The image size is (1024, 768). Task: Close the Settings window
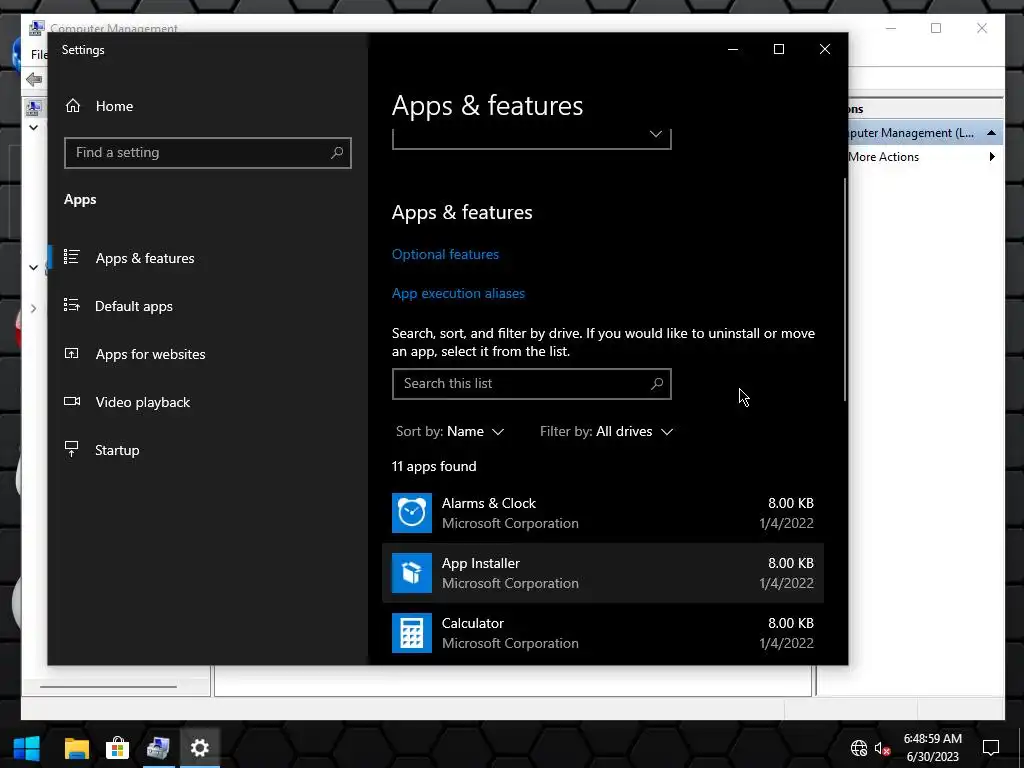click(825, 50)
